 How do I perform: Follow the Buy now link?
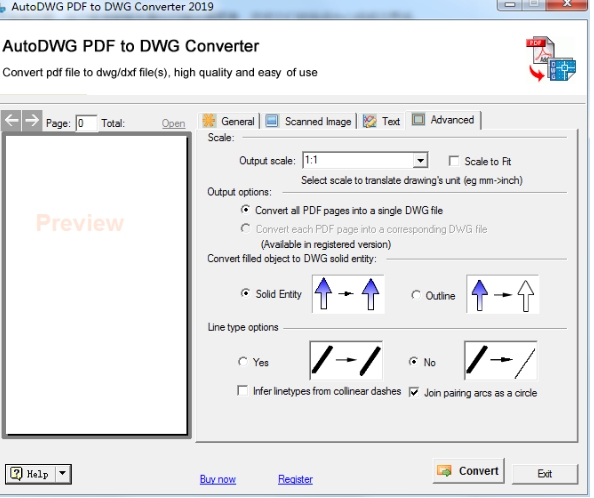[218, 479]
